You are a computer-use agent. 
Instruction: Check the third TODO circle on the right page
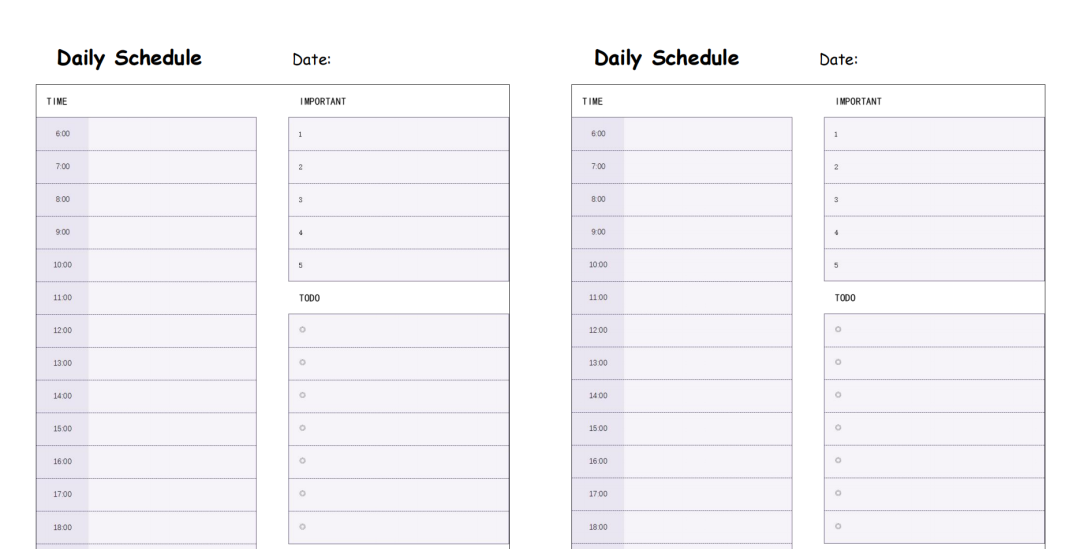pyautogui.click(x=838, y=395)
